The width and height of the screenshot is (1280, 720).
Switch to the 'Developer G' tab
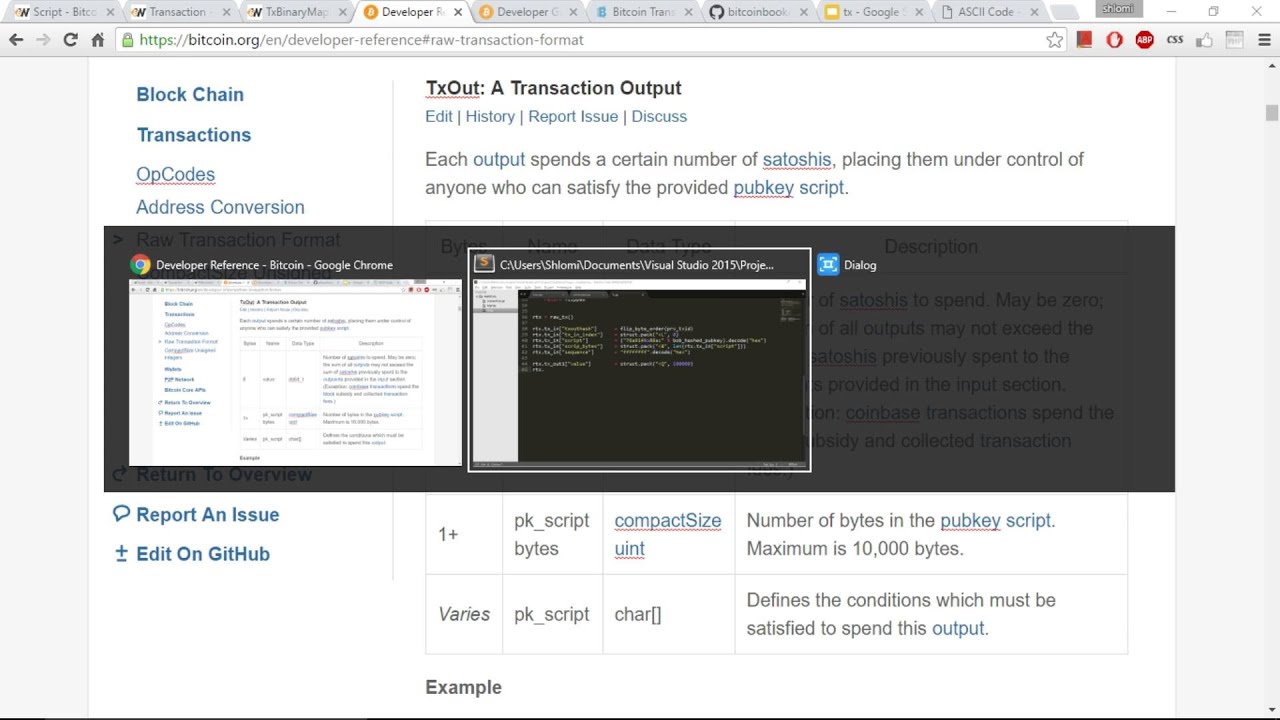[x=525, y=12]
